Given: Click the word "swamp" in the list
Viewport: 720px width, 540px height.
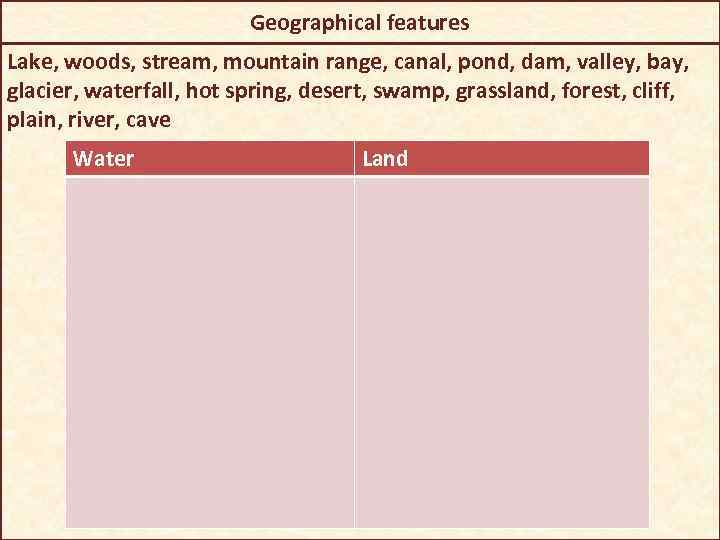Looking at the screenshot, I should pyautogui.click(x=417, y=92).
